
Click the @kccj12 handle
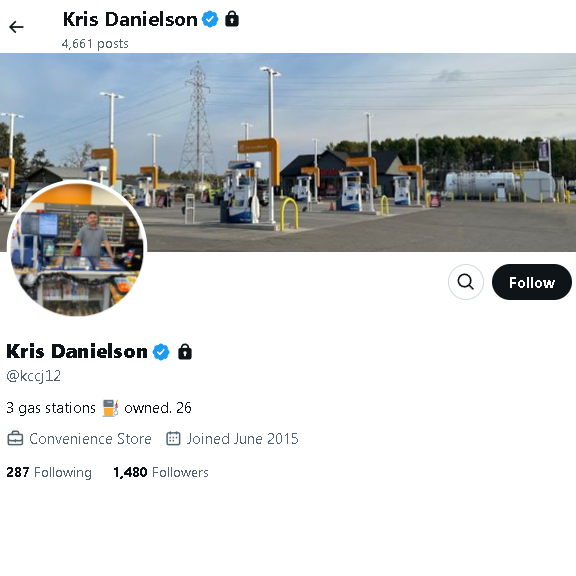[x=33, y=376]
